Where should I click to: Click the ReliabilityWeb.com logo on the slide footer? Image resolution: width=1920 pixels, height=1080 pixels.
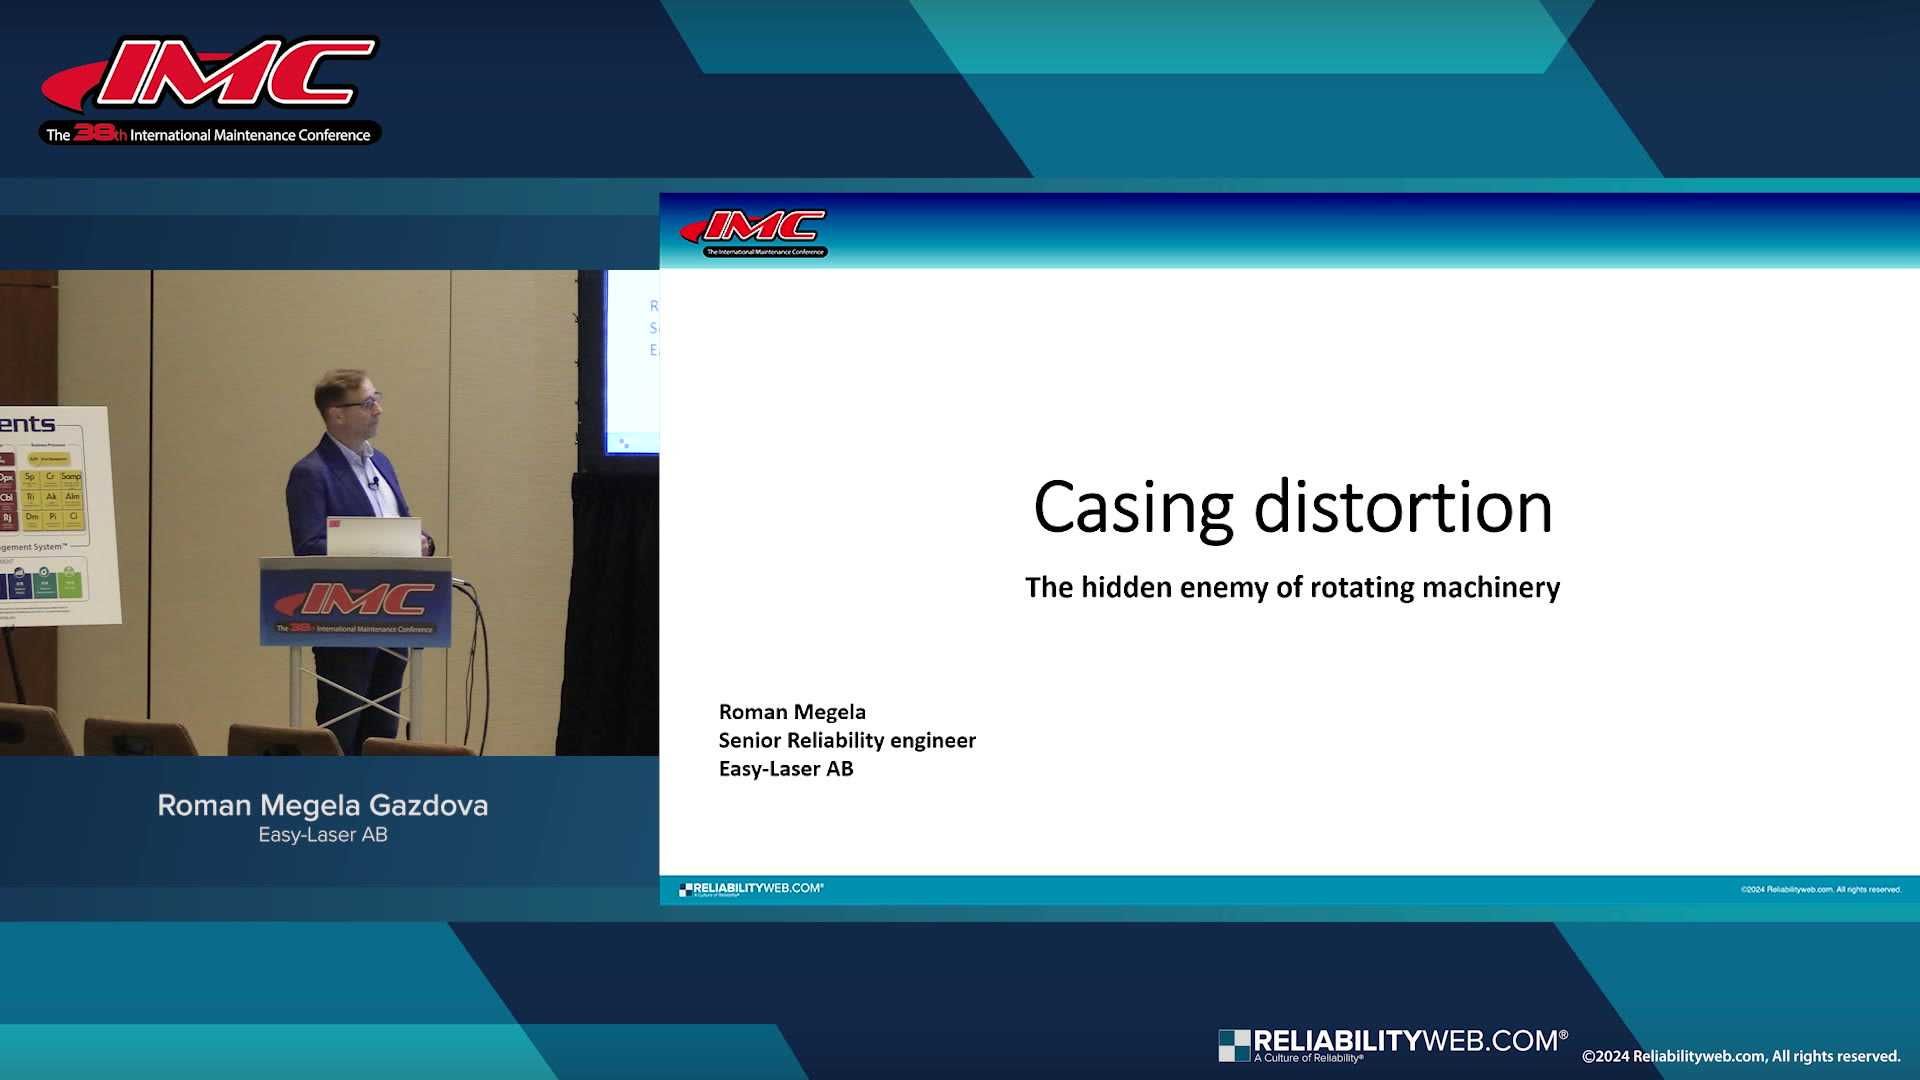point(750,888)
